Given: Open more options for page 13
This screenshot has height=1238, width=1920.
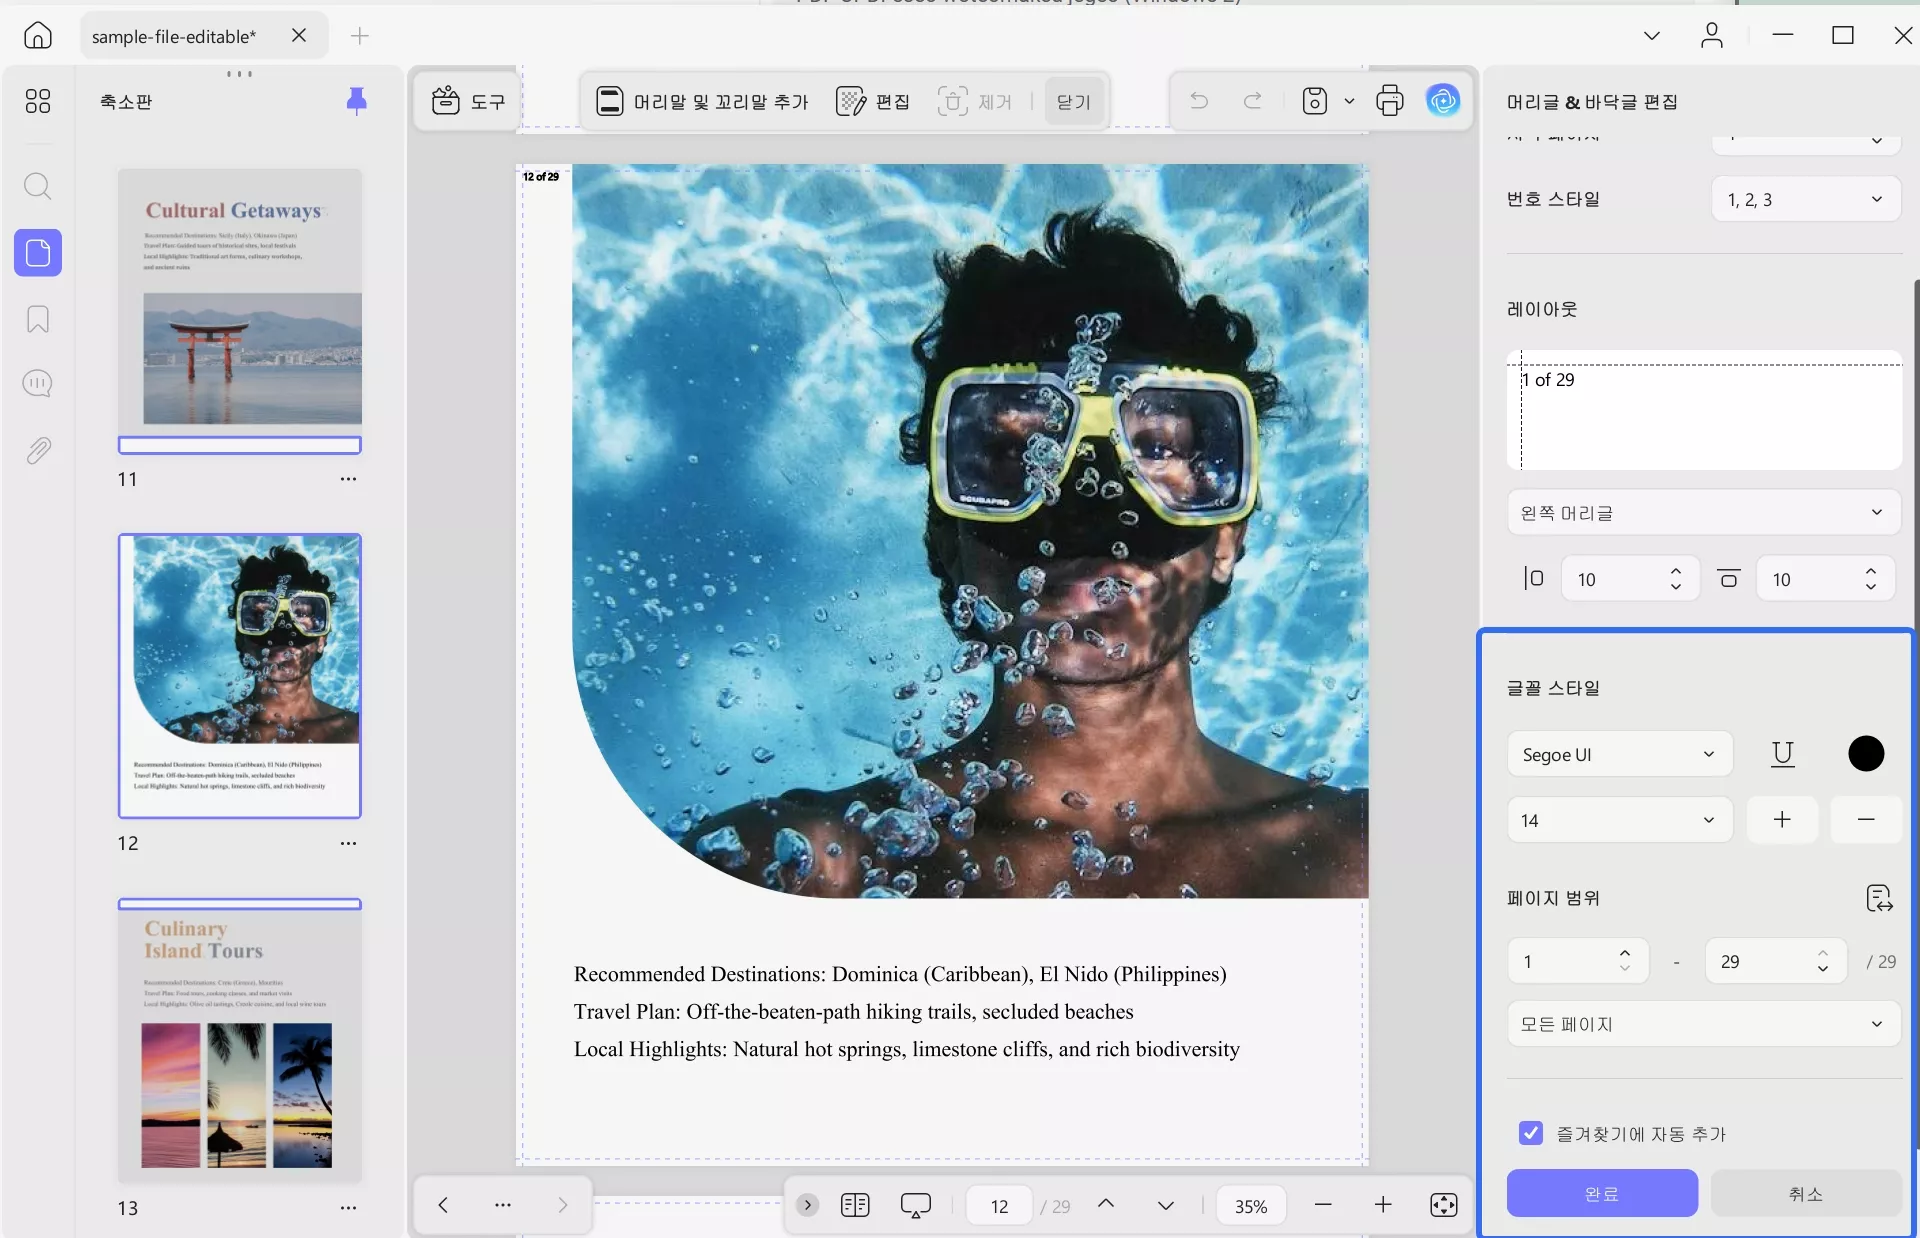Looking at the screenshot, I should point(348,1208).
